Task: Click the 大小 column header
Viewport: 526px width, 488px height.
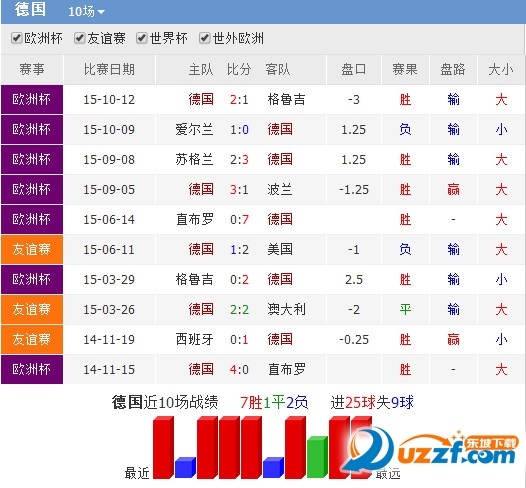Action: pos(501,69)
